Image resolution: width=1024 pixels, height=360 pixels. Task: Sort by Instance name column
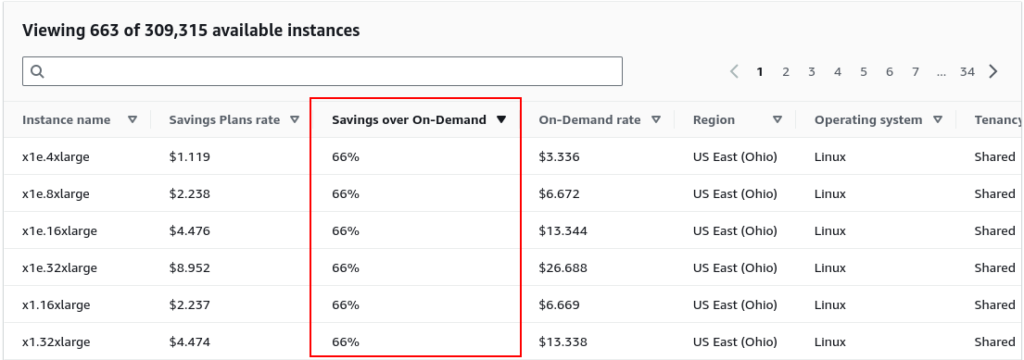coord(133,120)
